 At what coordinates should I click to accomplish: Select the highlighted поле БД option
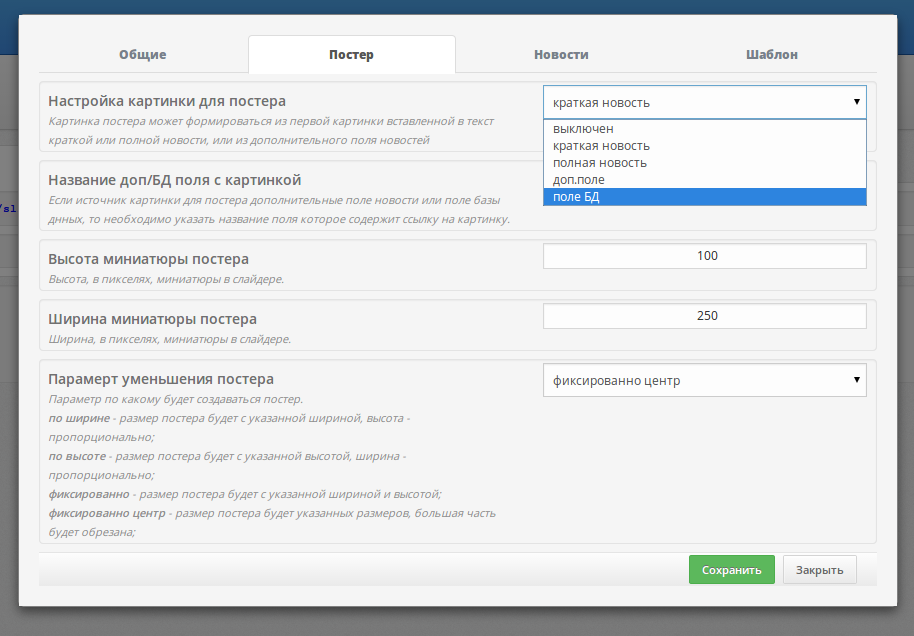[576, 197]
